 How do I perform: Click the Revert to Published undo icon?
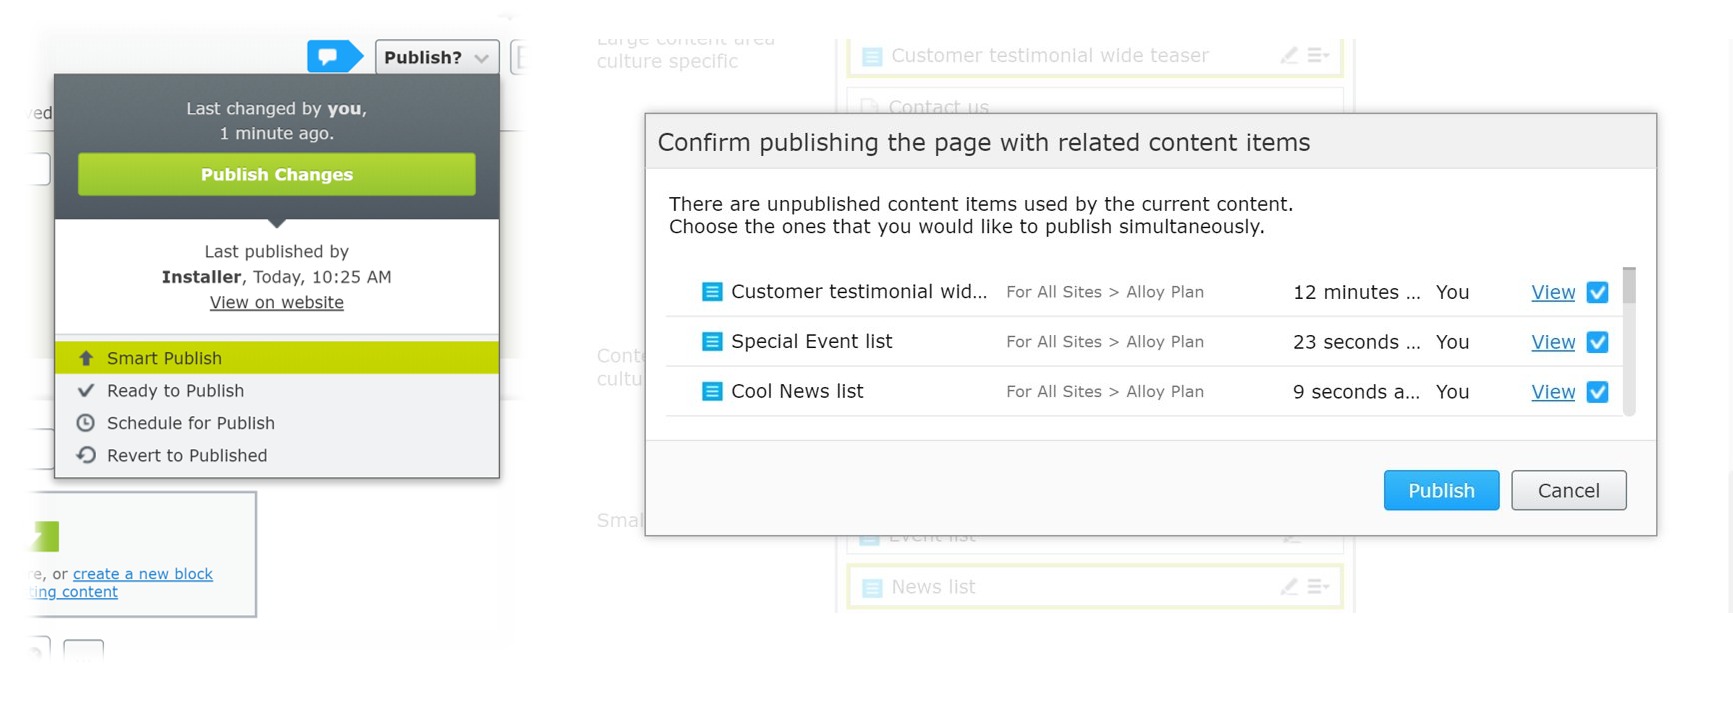(86, 456)
